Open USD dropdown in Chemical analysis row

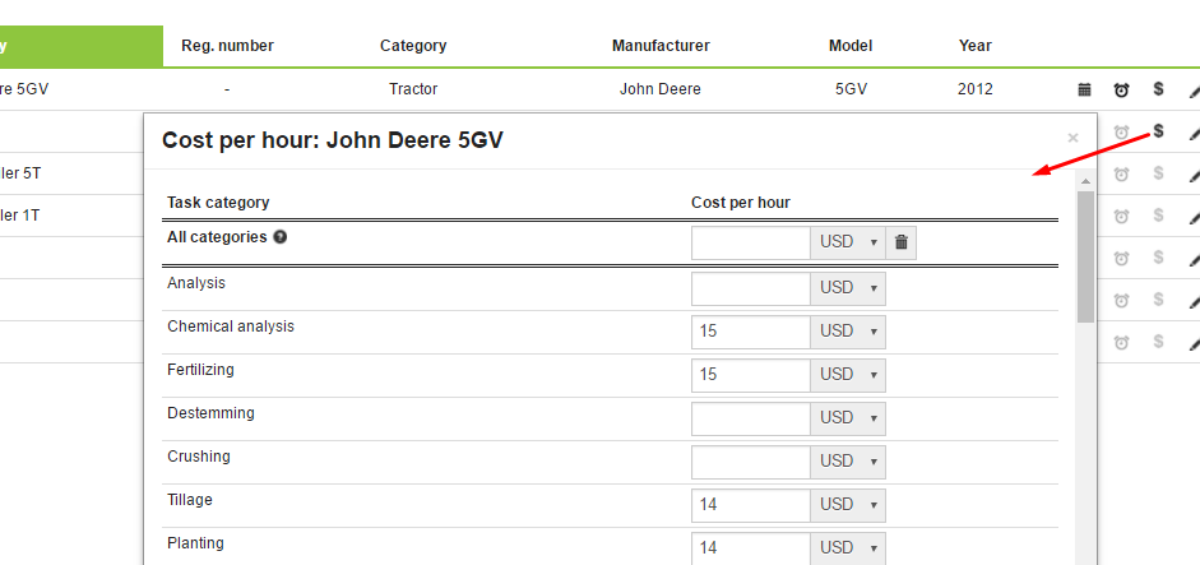[x=848, y=331]
